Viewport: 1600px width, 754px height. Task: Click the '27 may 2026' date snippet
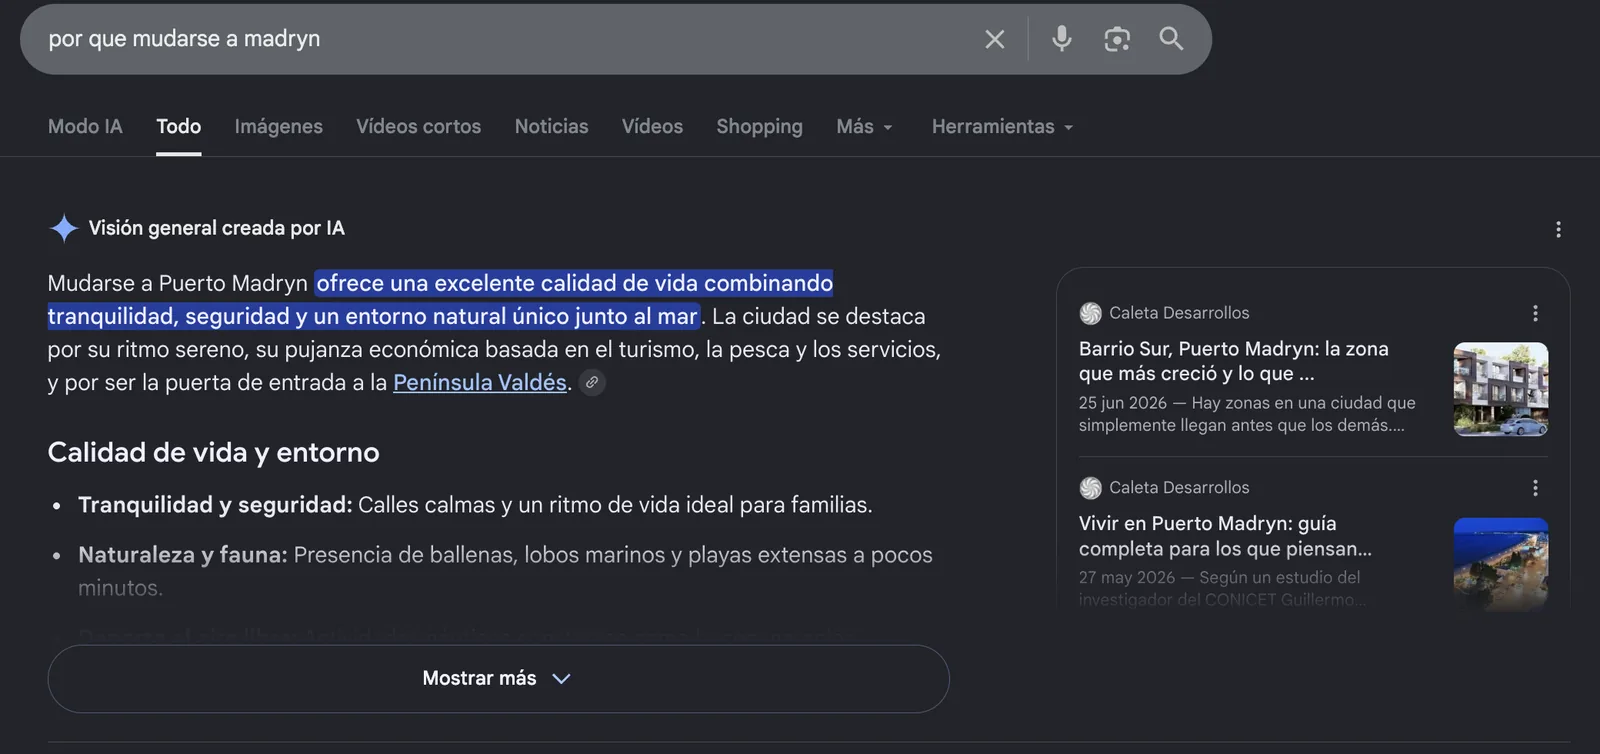coord(1127,577)
